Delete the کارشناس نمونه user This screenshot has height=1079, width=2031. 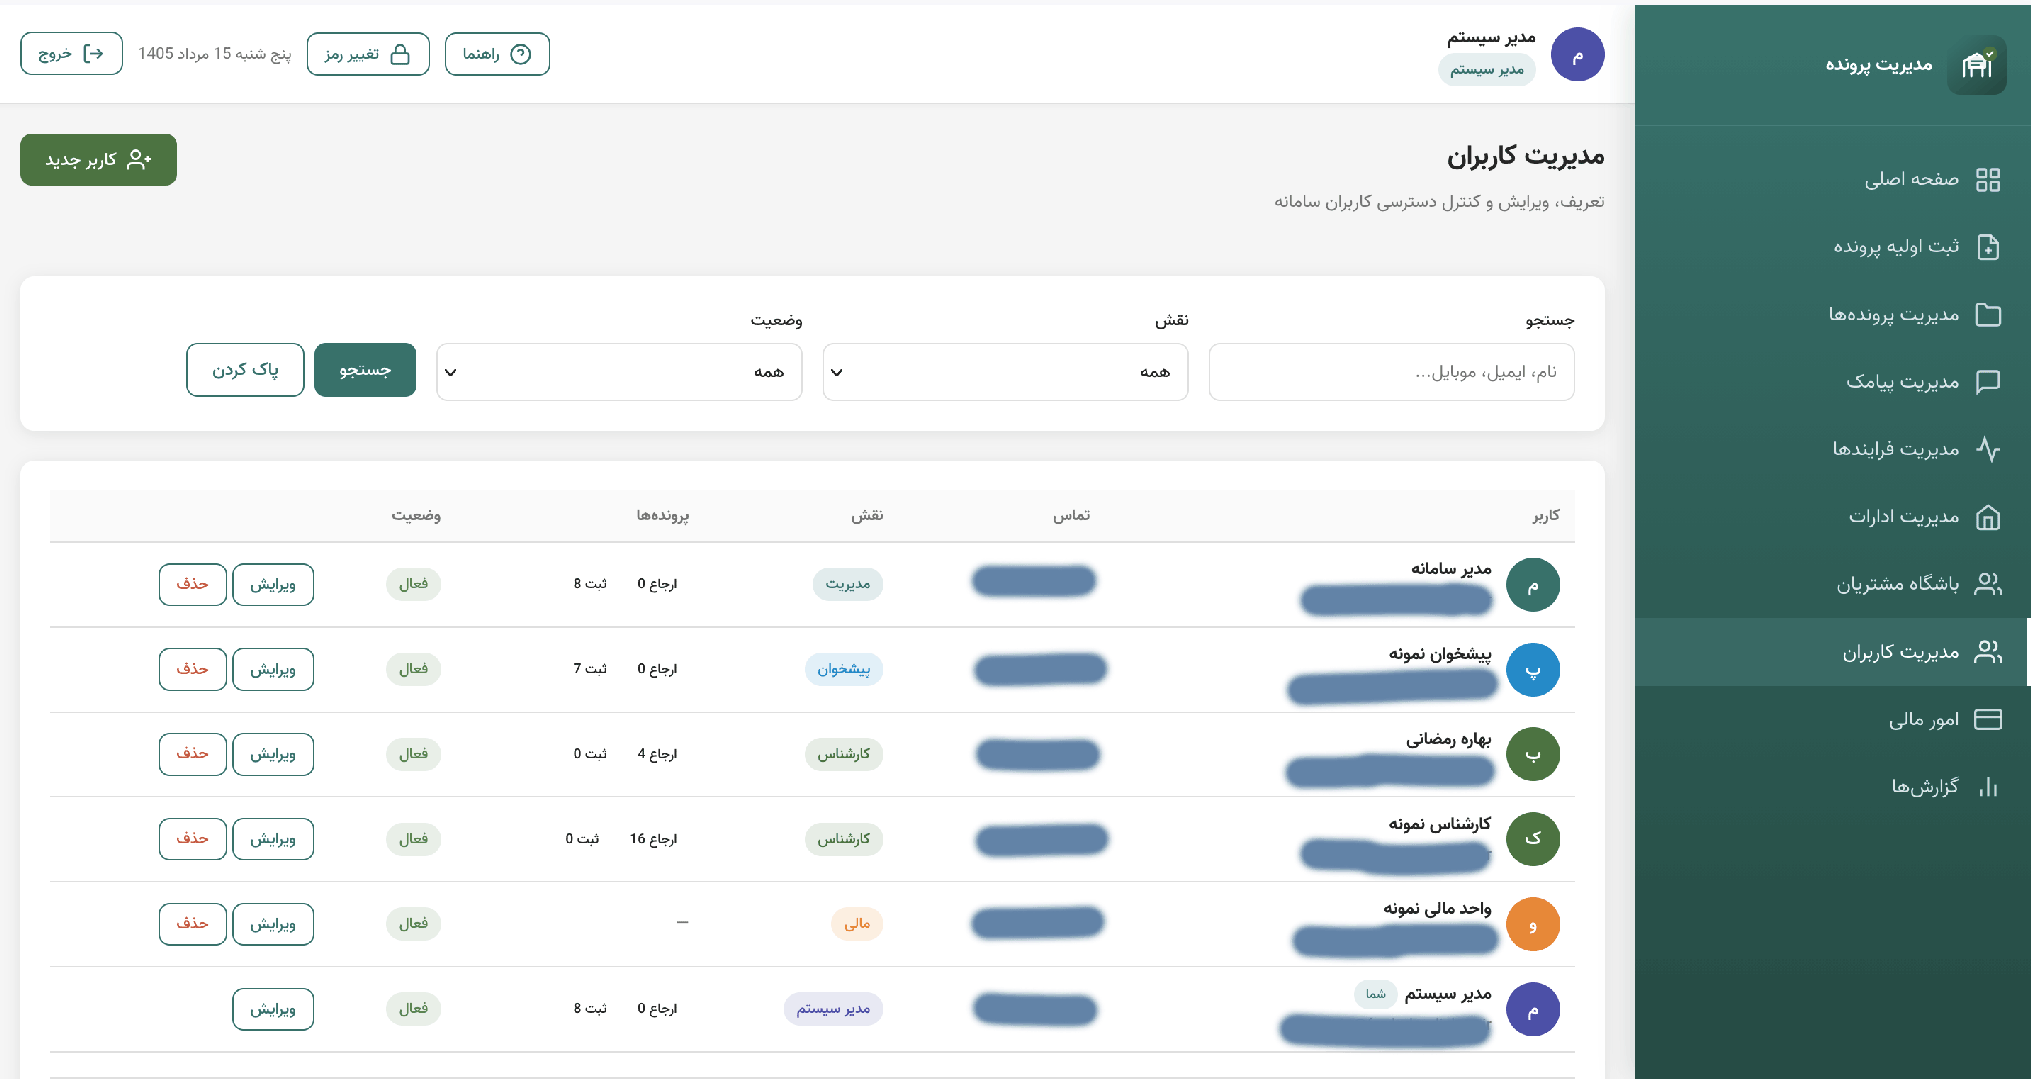[x=193, y=839]
